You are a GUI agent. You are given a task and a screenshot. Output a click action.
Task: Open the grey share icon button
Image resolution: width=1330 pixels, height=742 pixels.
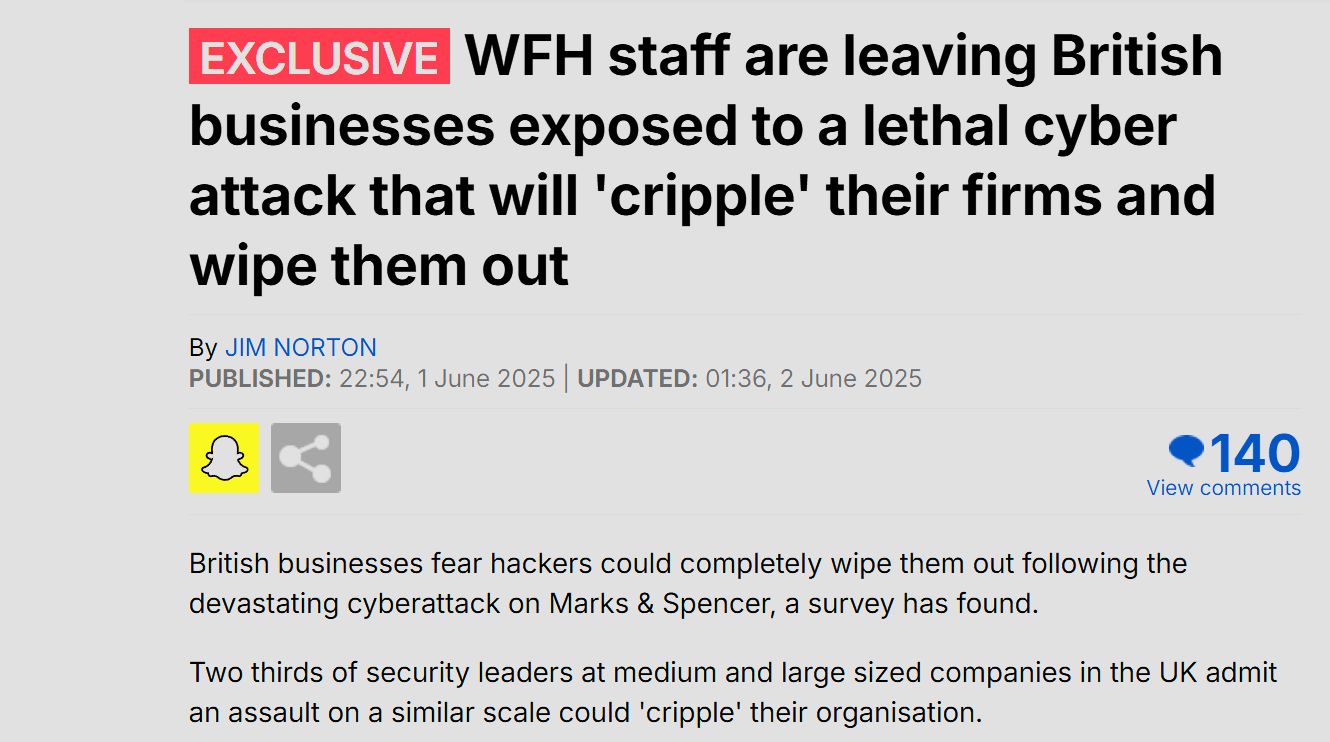(306, 458)
